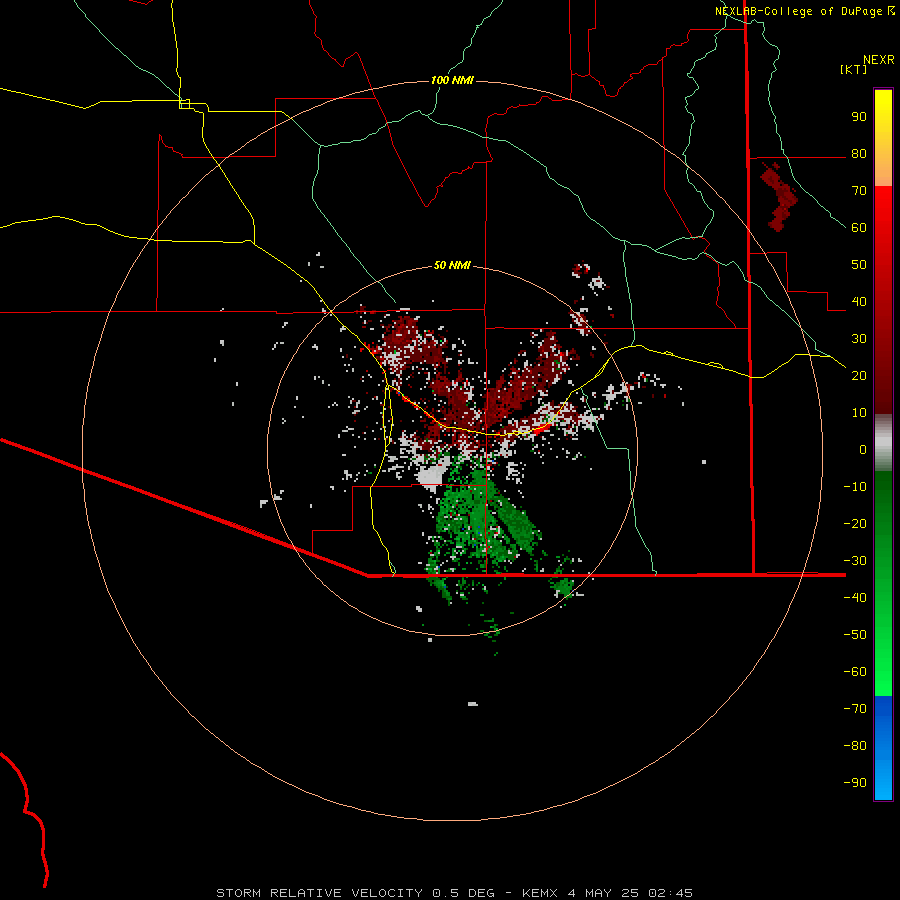Click the 50 value on velocity scale

[859, 265]
